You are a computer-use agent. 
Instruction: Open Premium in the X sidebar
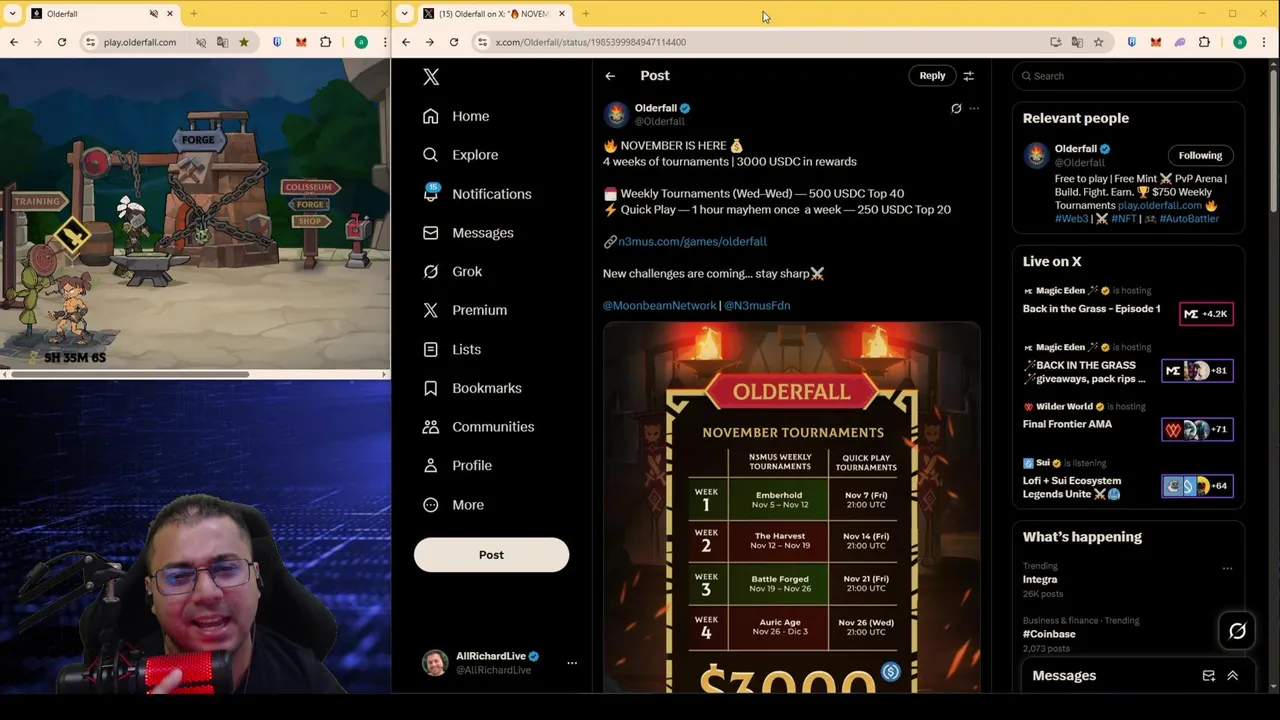(x=465, y=310)
